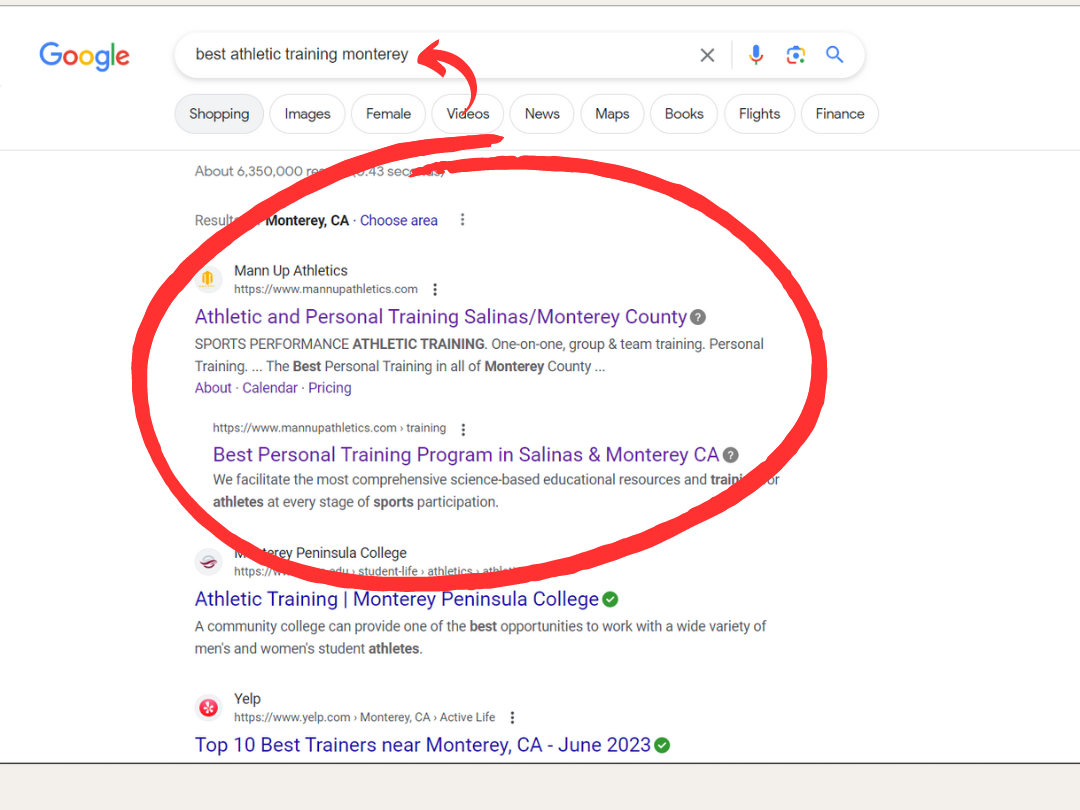Viewport: 1080px width, 810px height.
Task: Click the magnifying glass search icon
Action: pos(835,54)
